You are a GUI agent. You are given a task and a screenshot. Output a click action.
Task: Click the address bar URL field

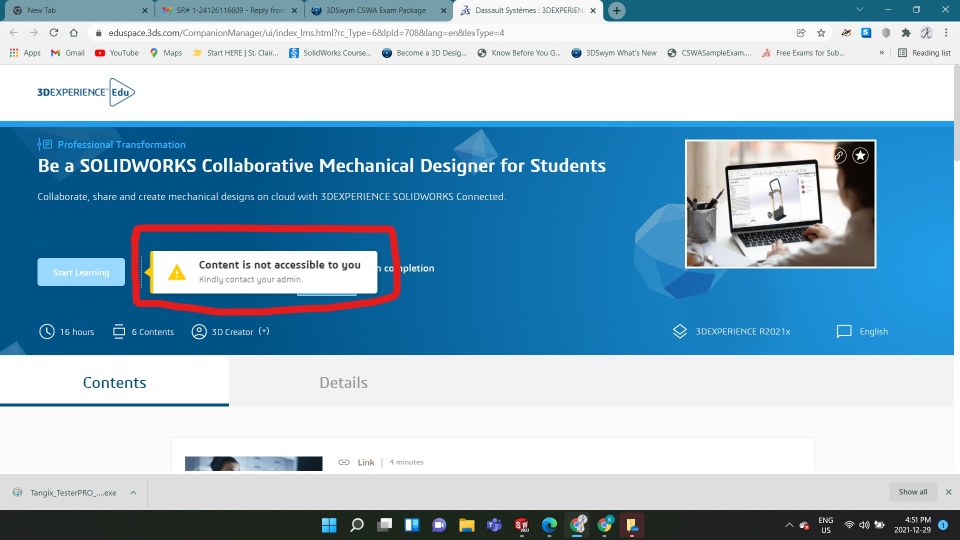441,32
